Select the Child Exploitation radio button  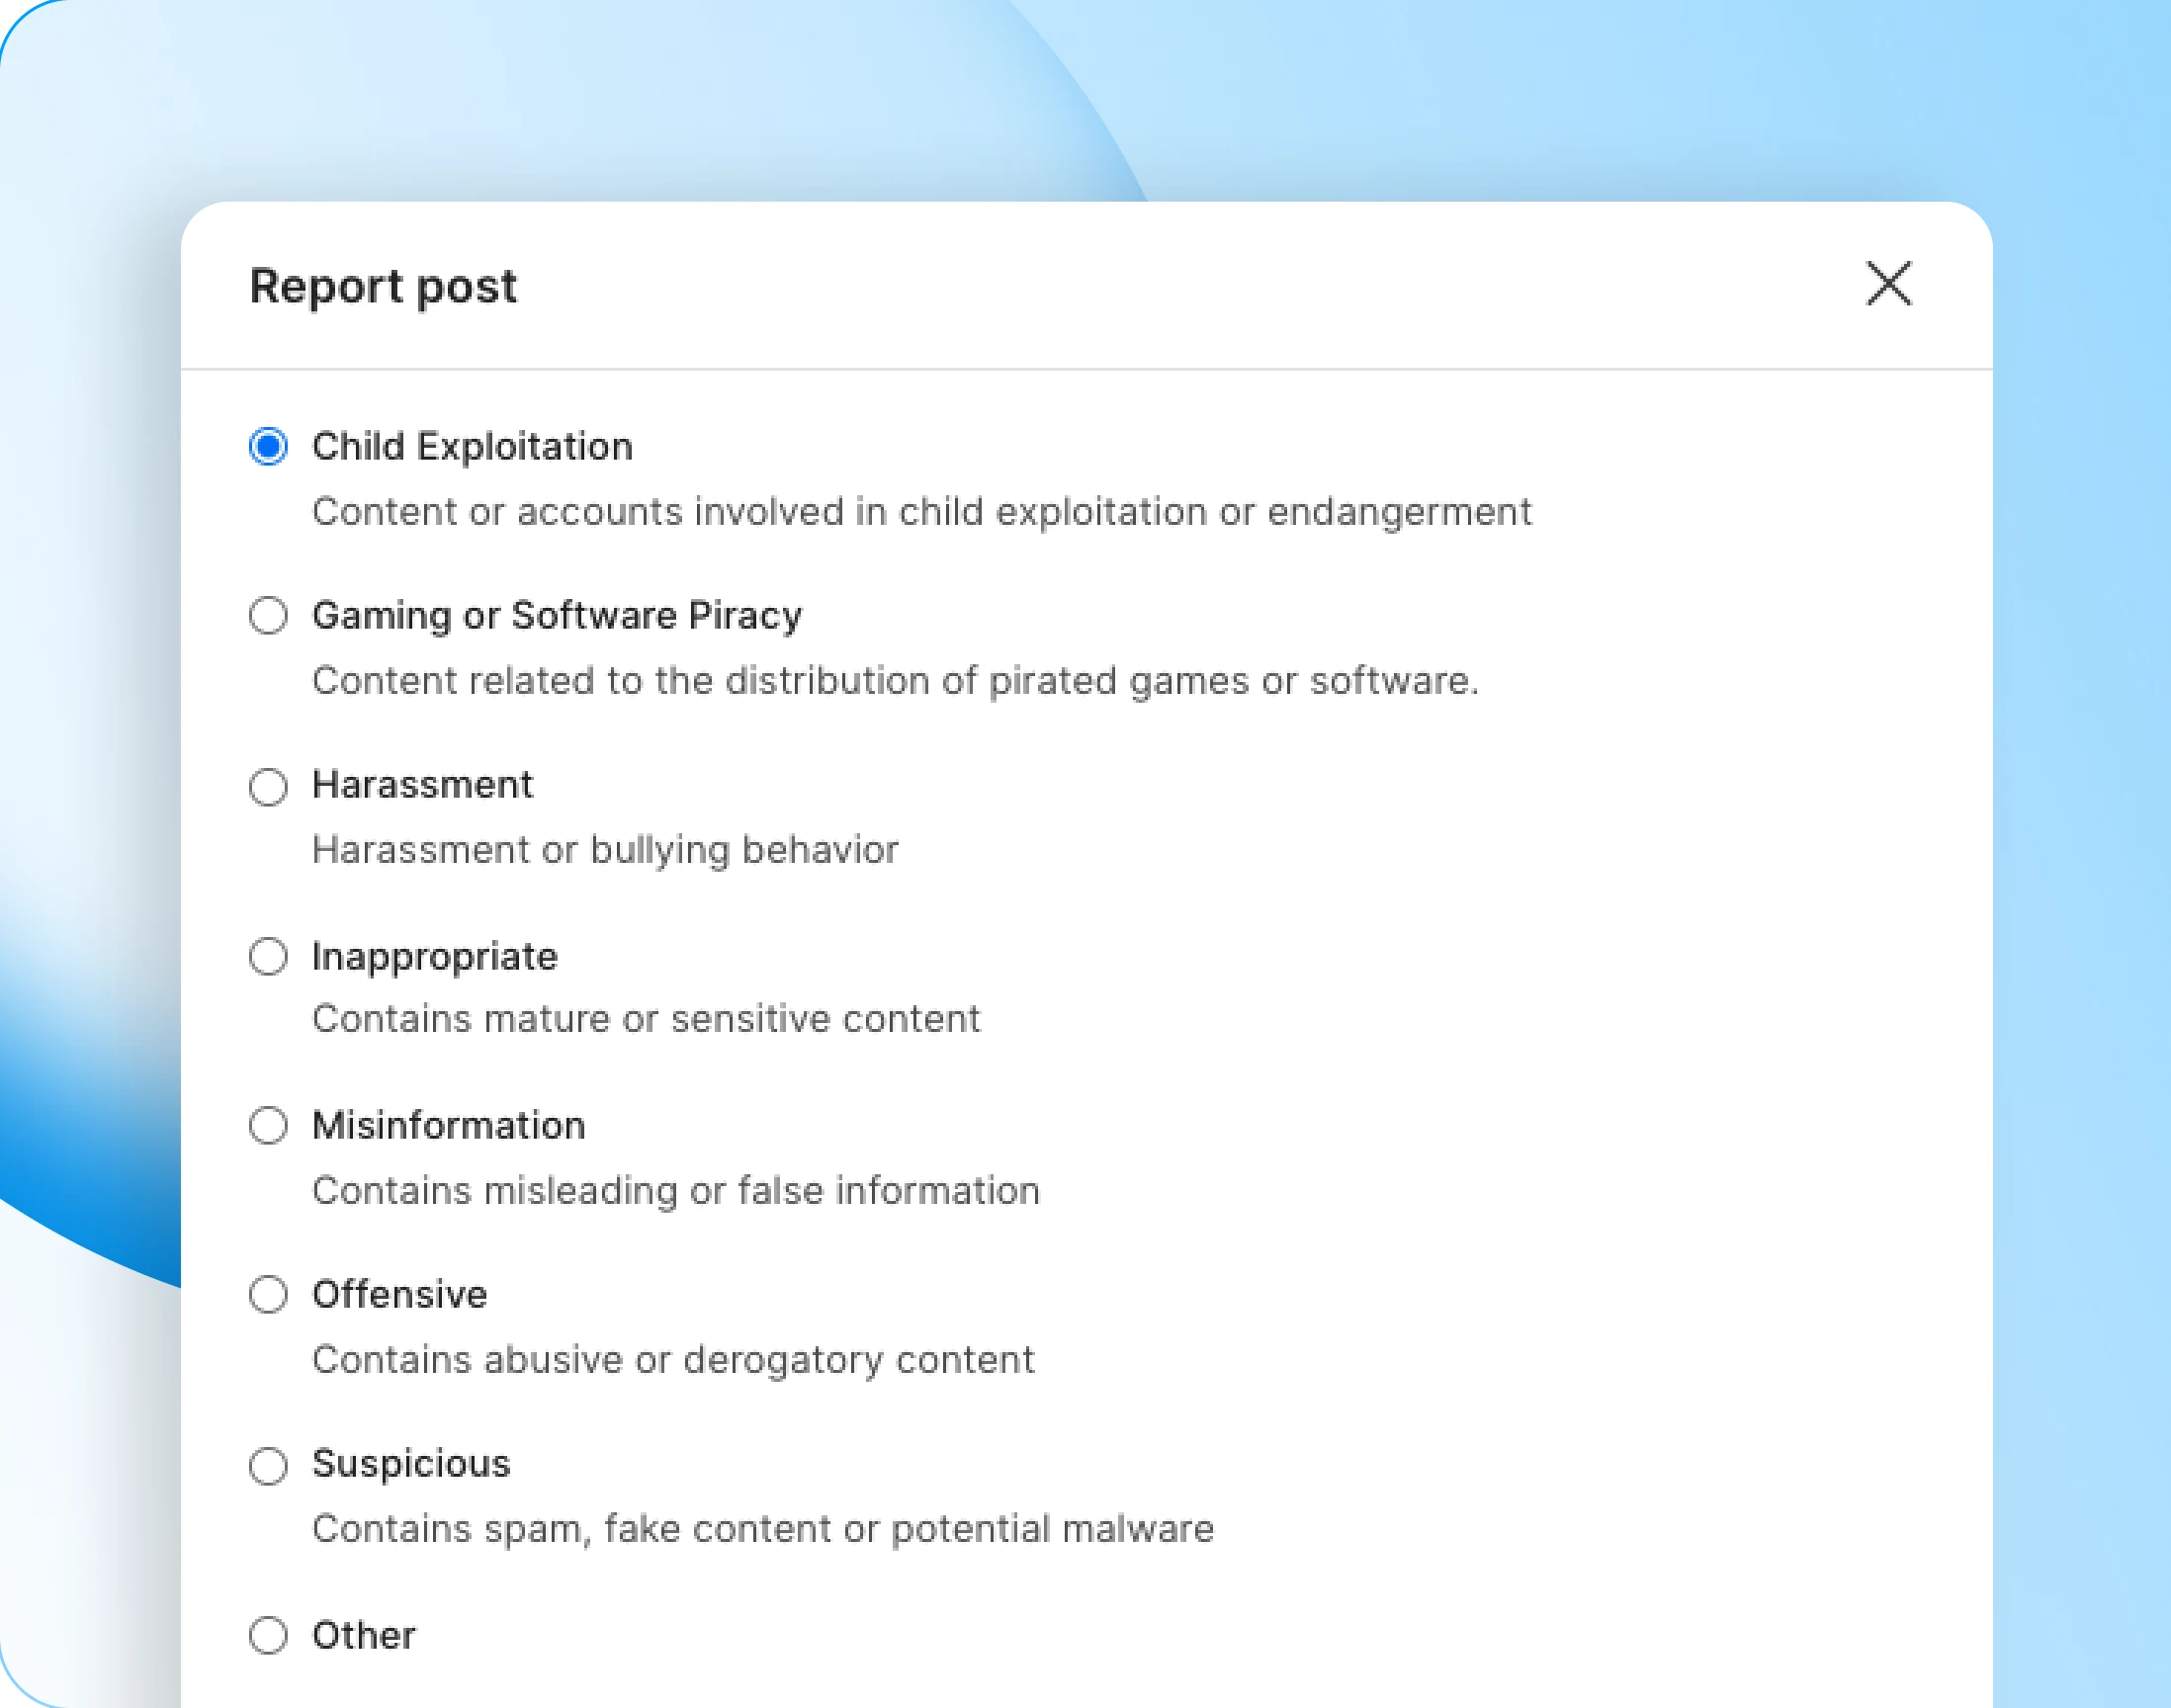[268, 446]
